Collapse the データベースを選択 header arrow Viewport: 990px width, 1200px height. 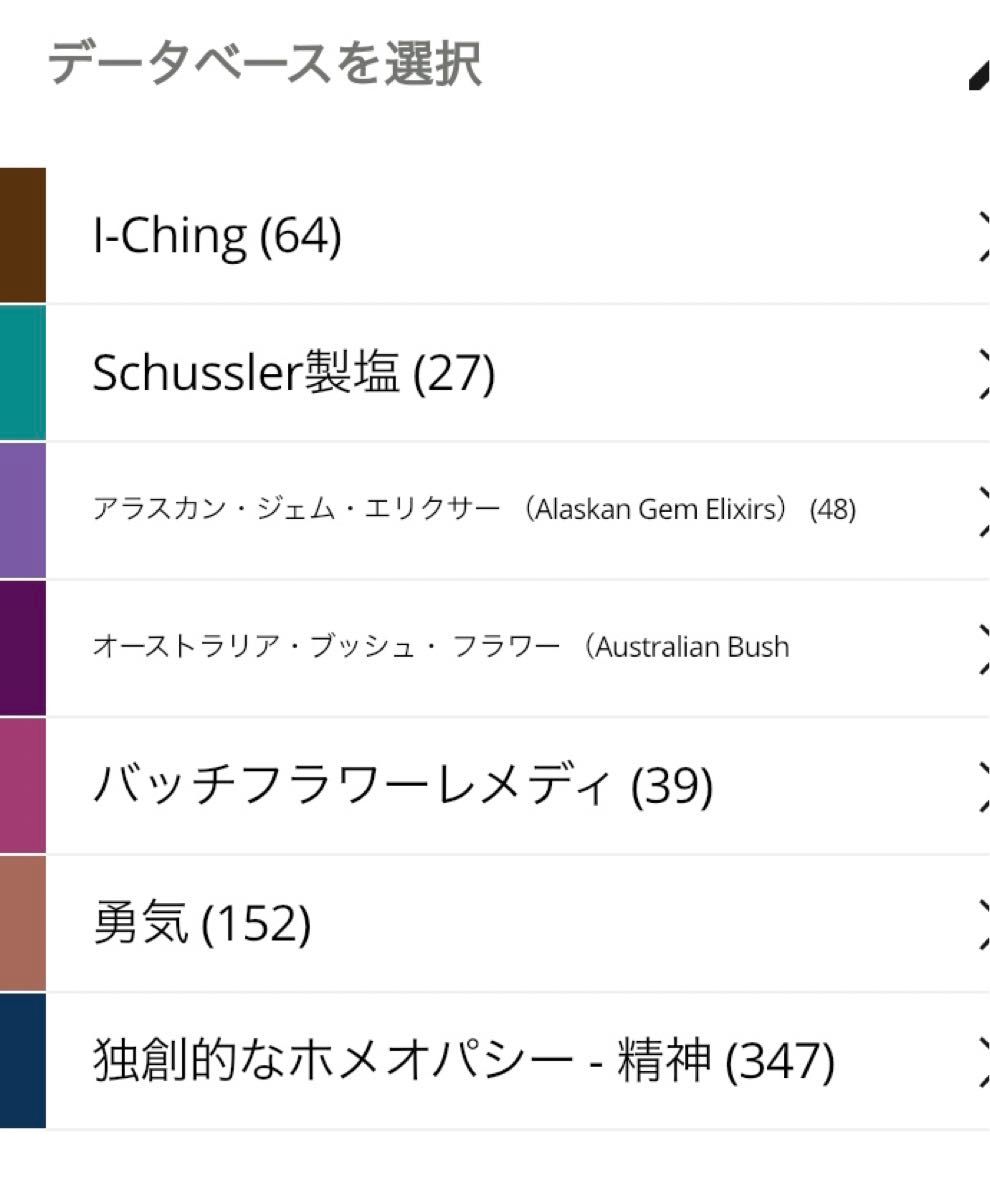[x=978, y=76]
